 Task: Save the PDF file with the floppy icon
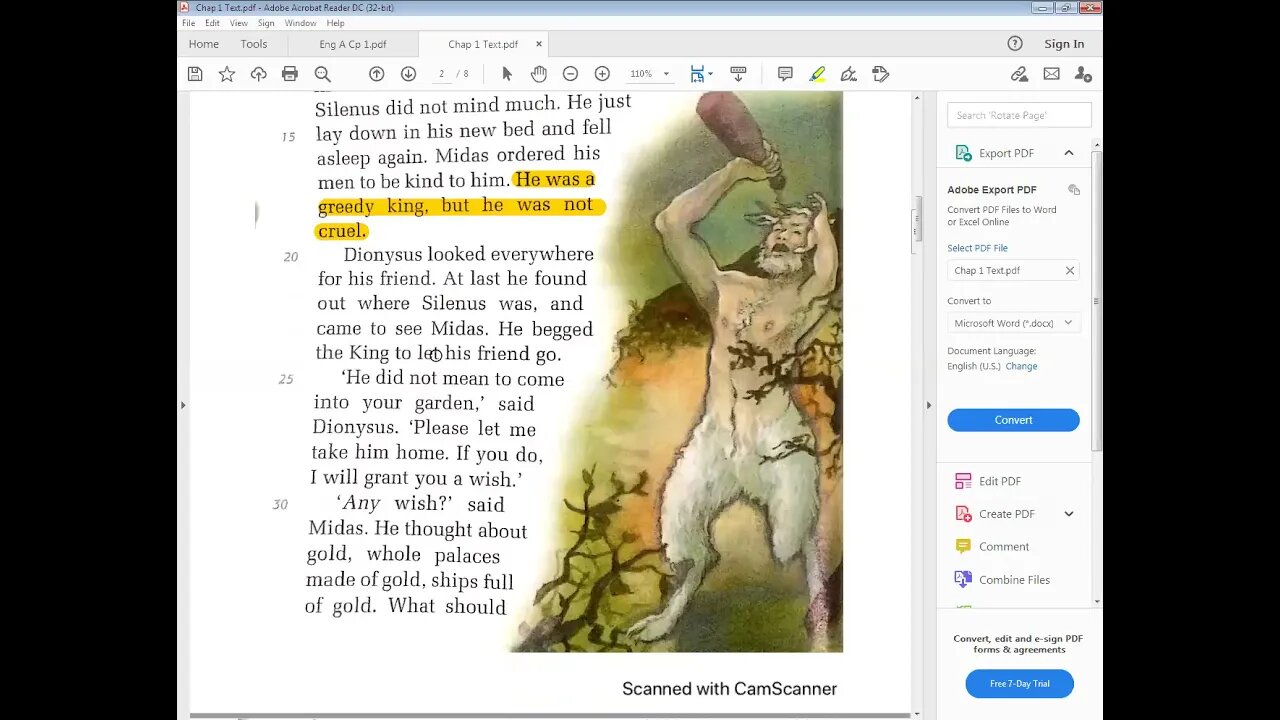pos(195,74)
